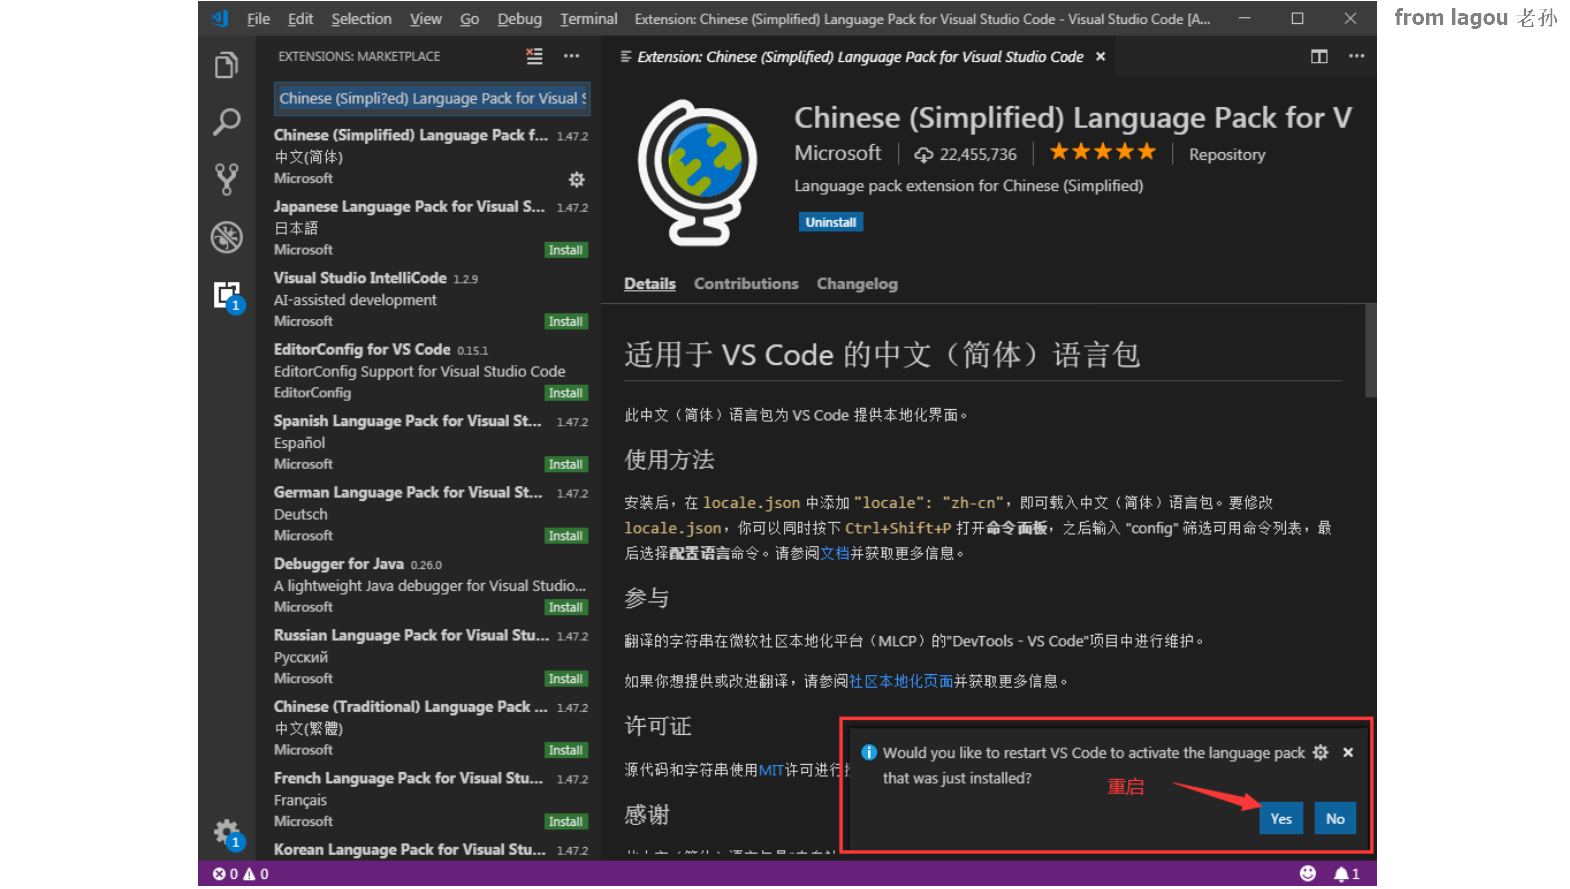Open the 社区本地化页面 link
The image size is (1570, 889).
[x=901, y=681]
